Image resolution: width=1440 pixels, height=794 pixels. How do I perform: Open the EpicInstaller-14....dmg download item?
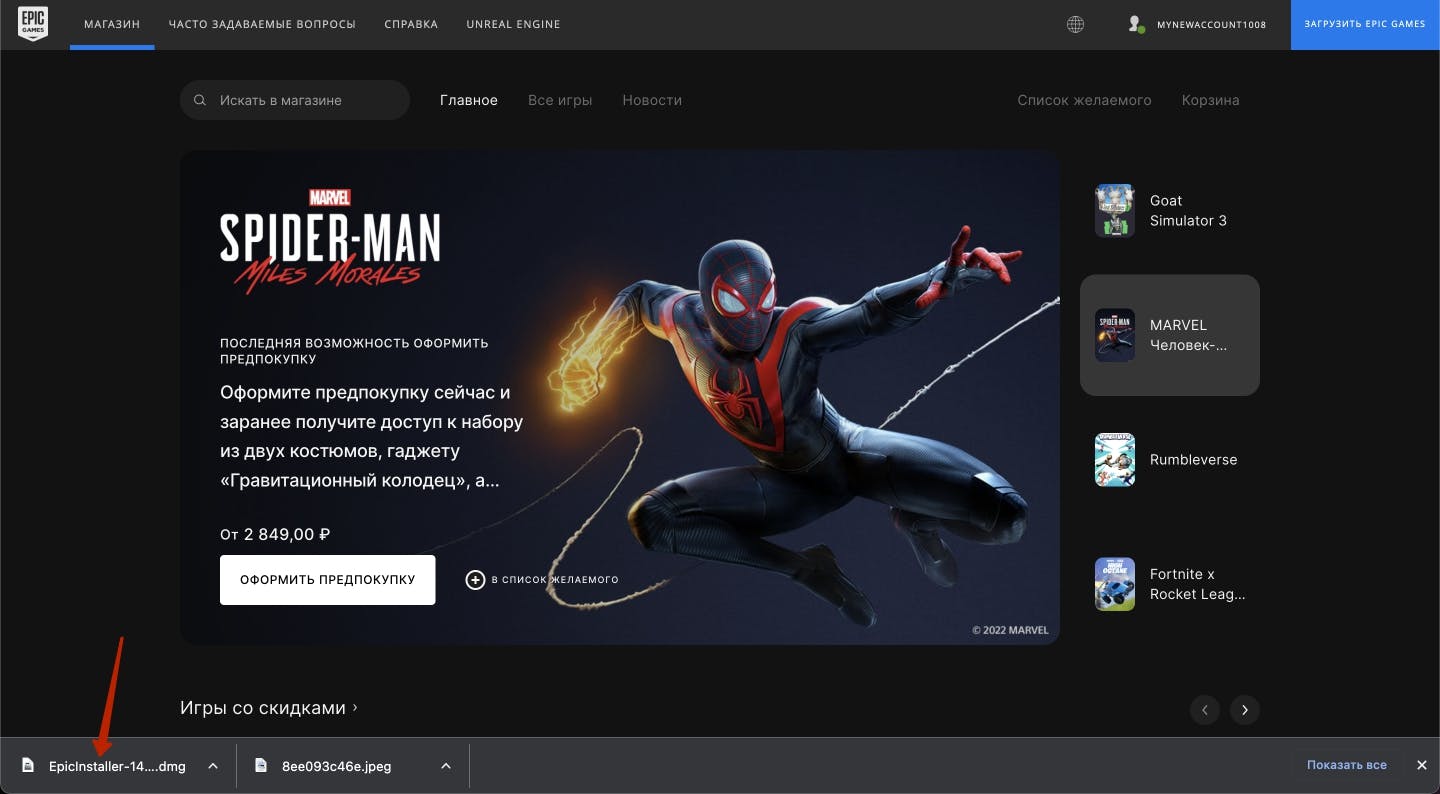pyautogui.click(x=118, y=766)
